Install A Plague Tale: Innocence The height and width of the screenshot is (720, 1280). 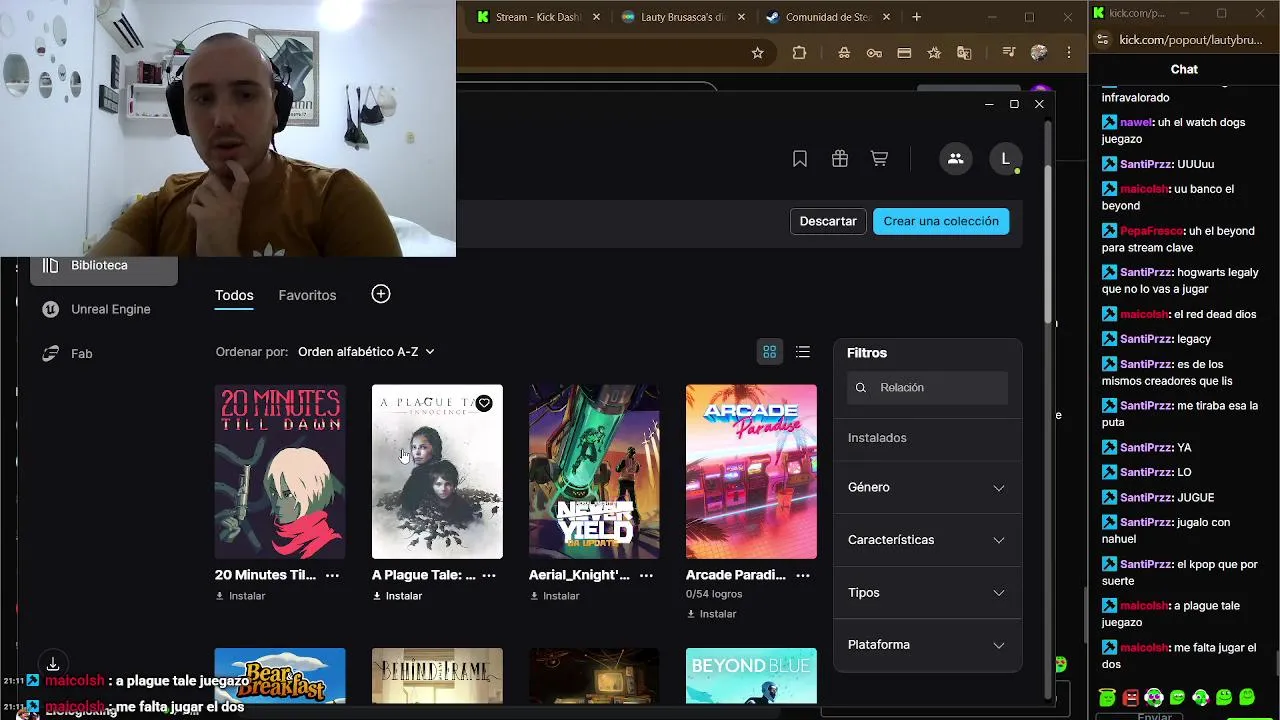397,596
